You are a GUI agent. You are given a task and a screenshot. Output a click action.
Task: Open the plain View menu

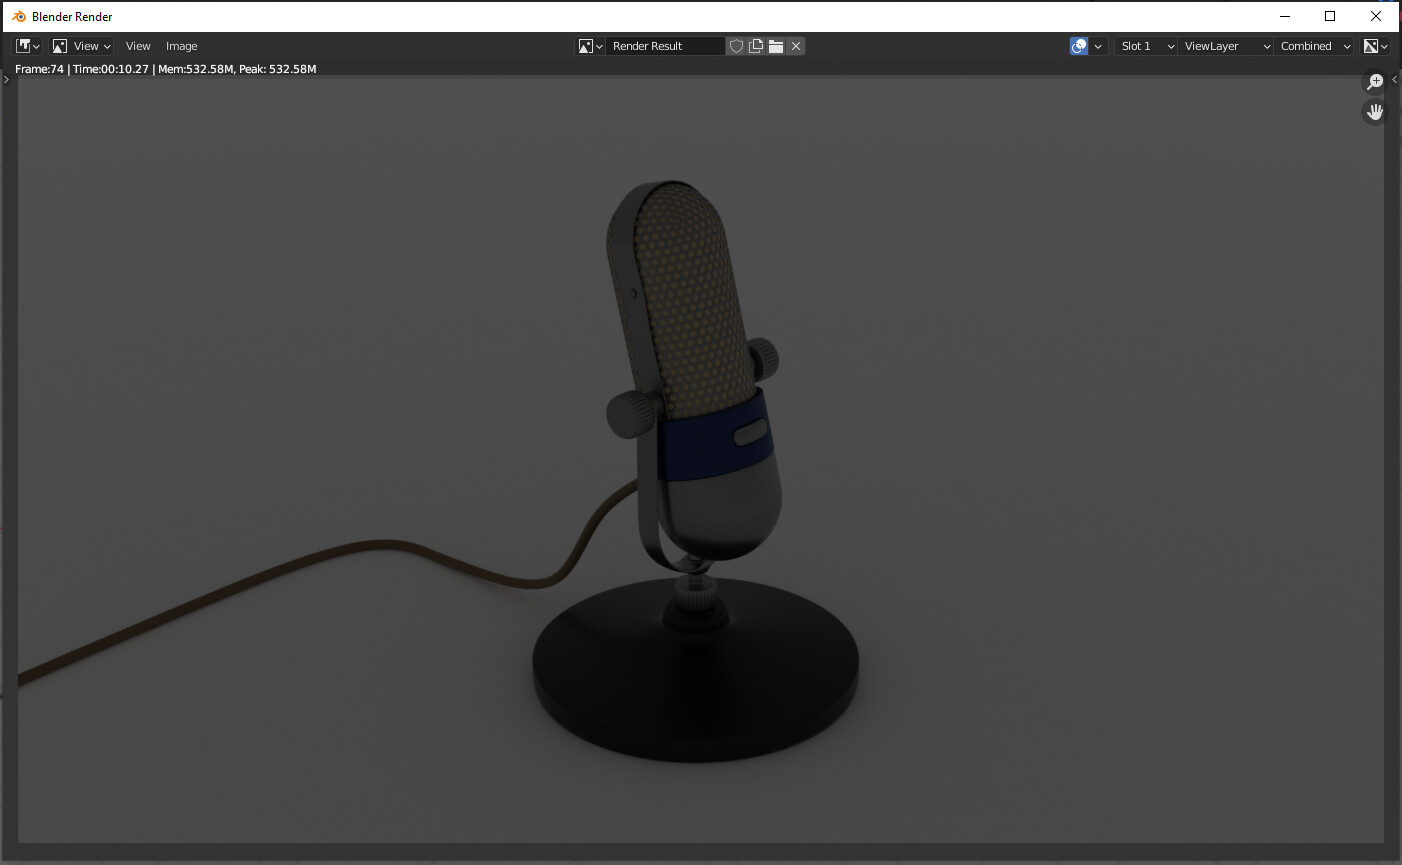(138, 46)
